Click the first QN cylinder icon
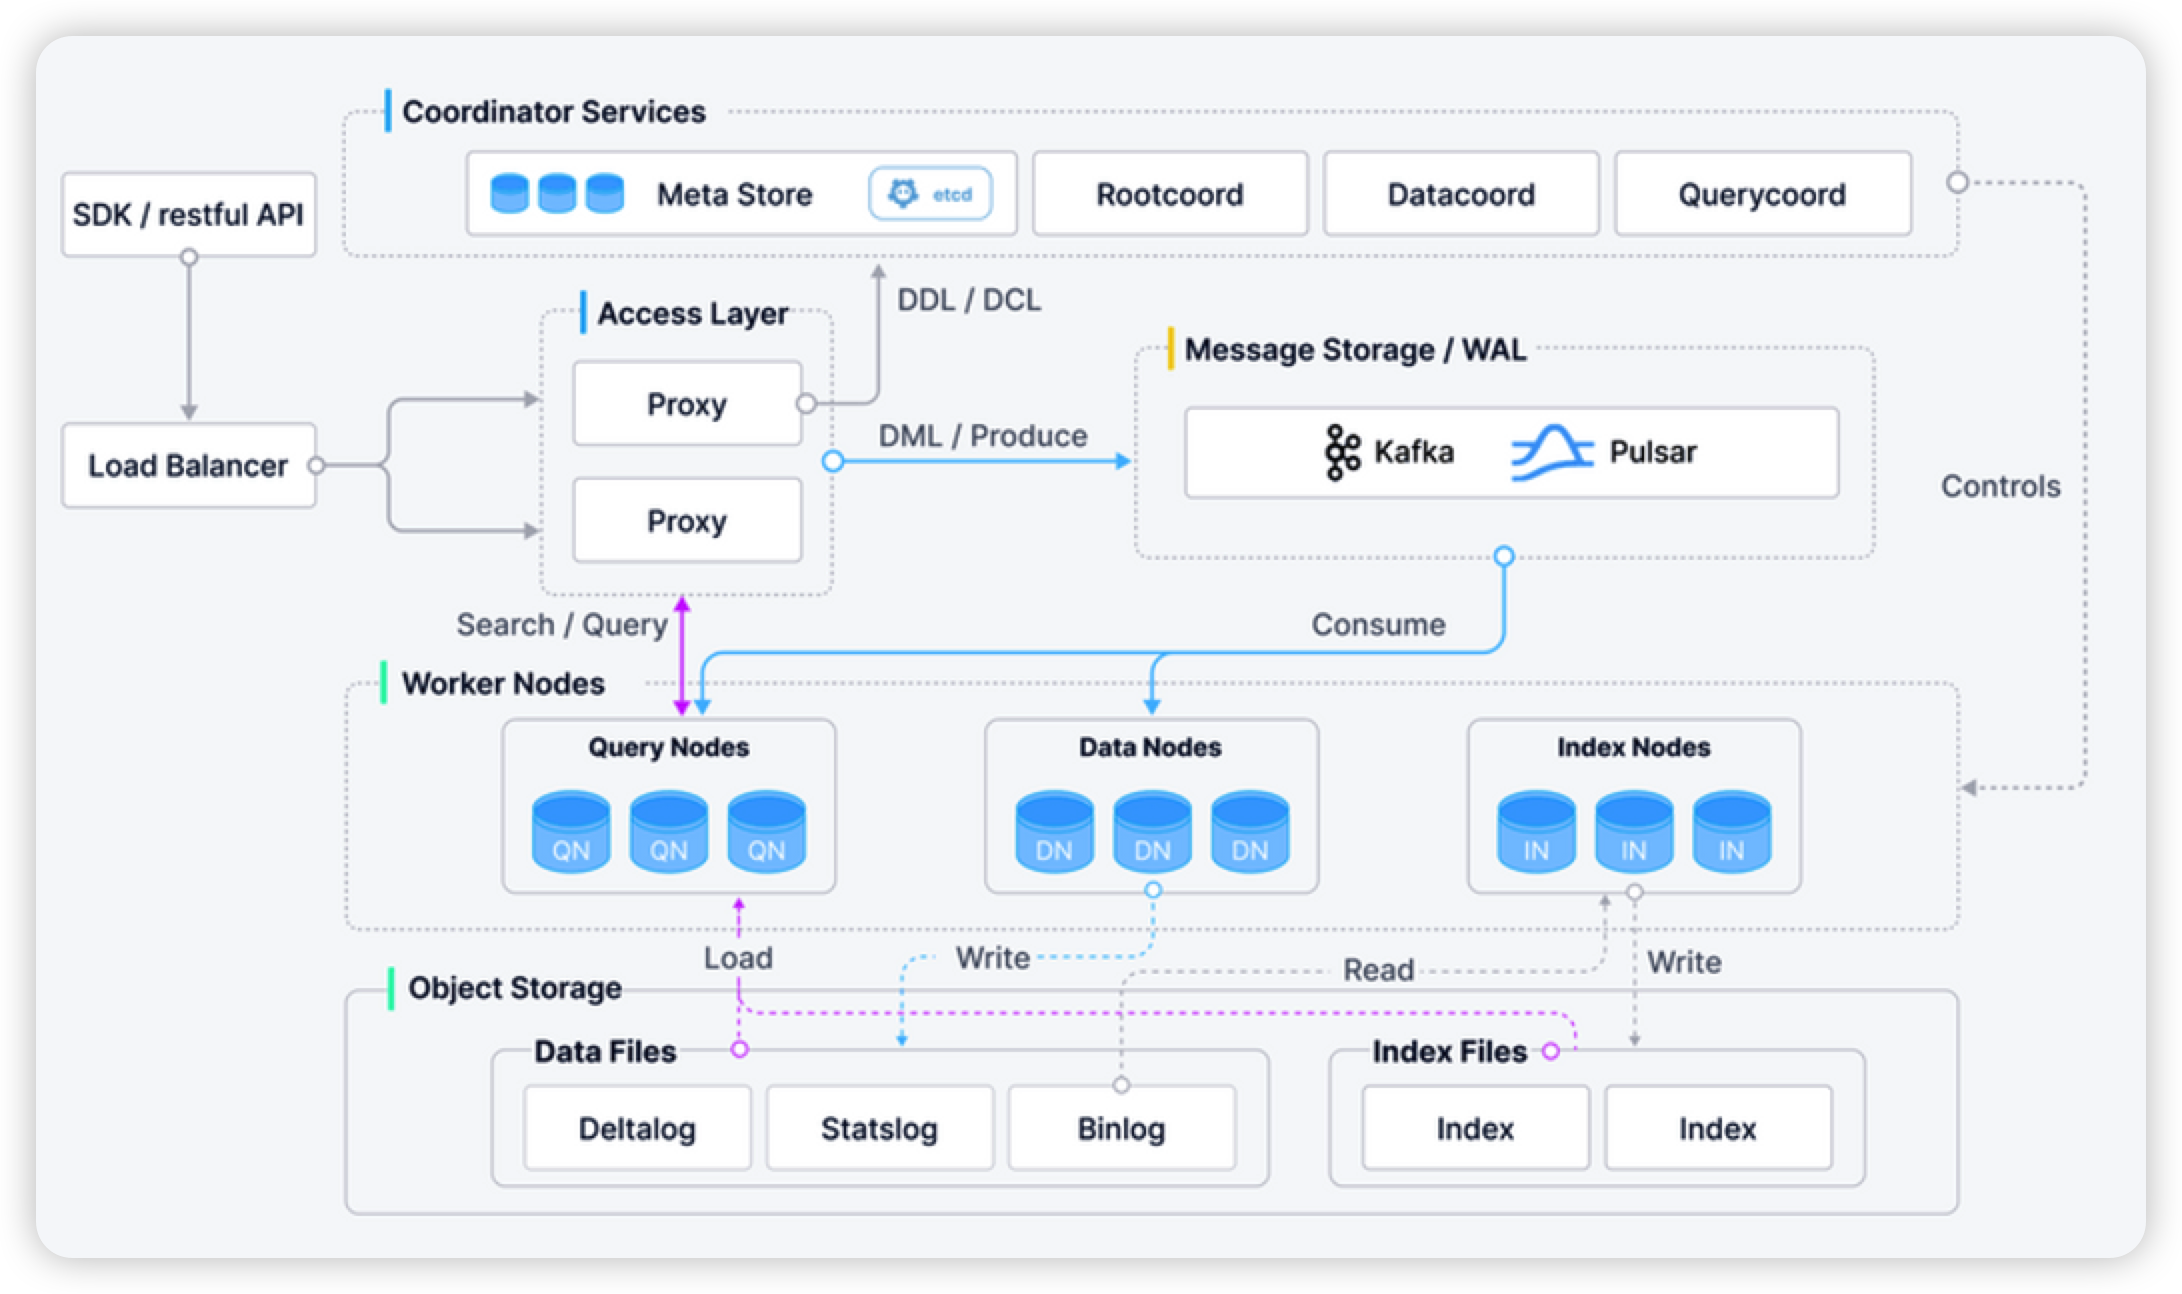 tap(571, 832)
